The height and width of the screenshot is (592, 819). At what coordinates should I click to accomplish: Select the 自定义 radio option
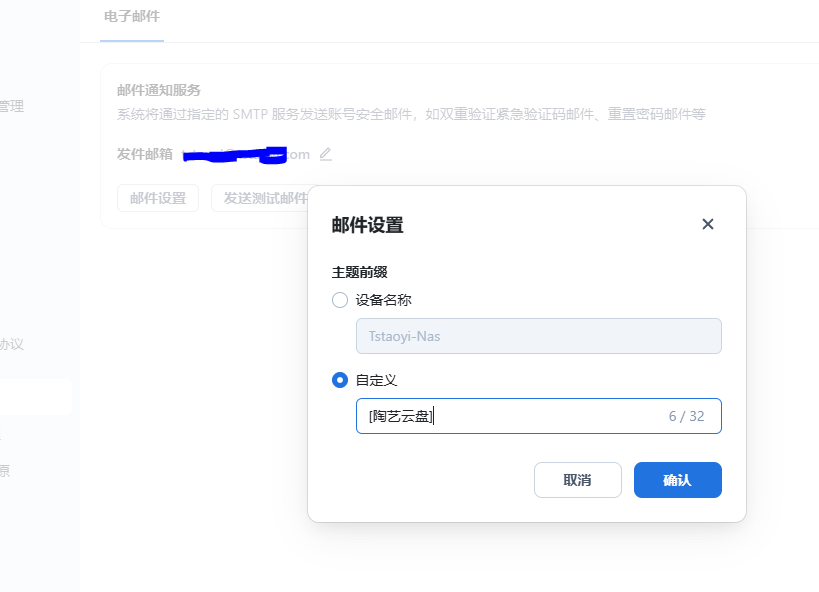pyautogui.click(x=340, y=380)
